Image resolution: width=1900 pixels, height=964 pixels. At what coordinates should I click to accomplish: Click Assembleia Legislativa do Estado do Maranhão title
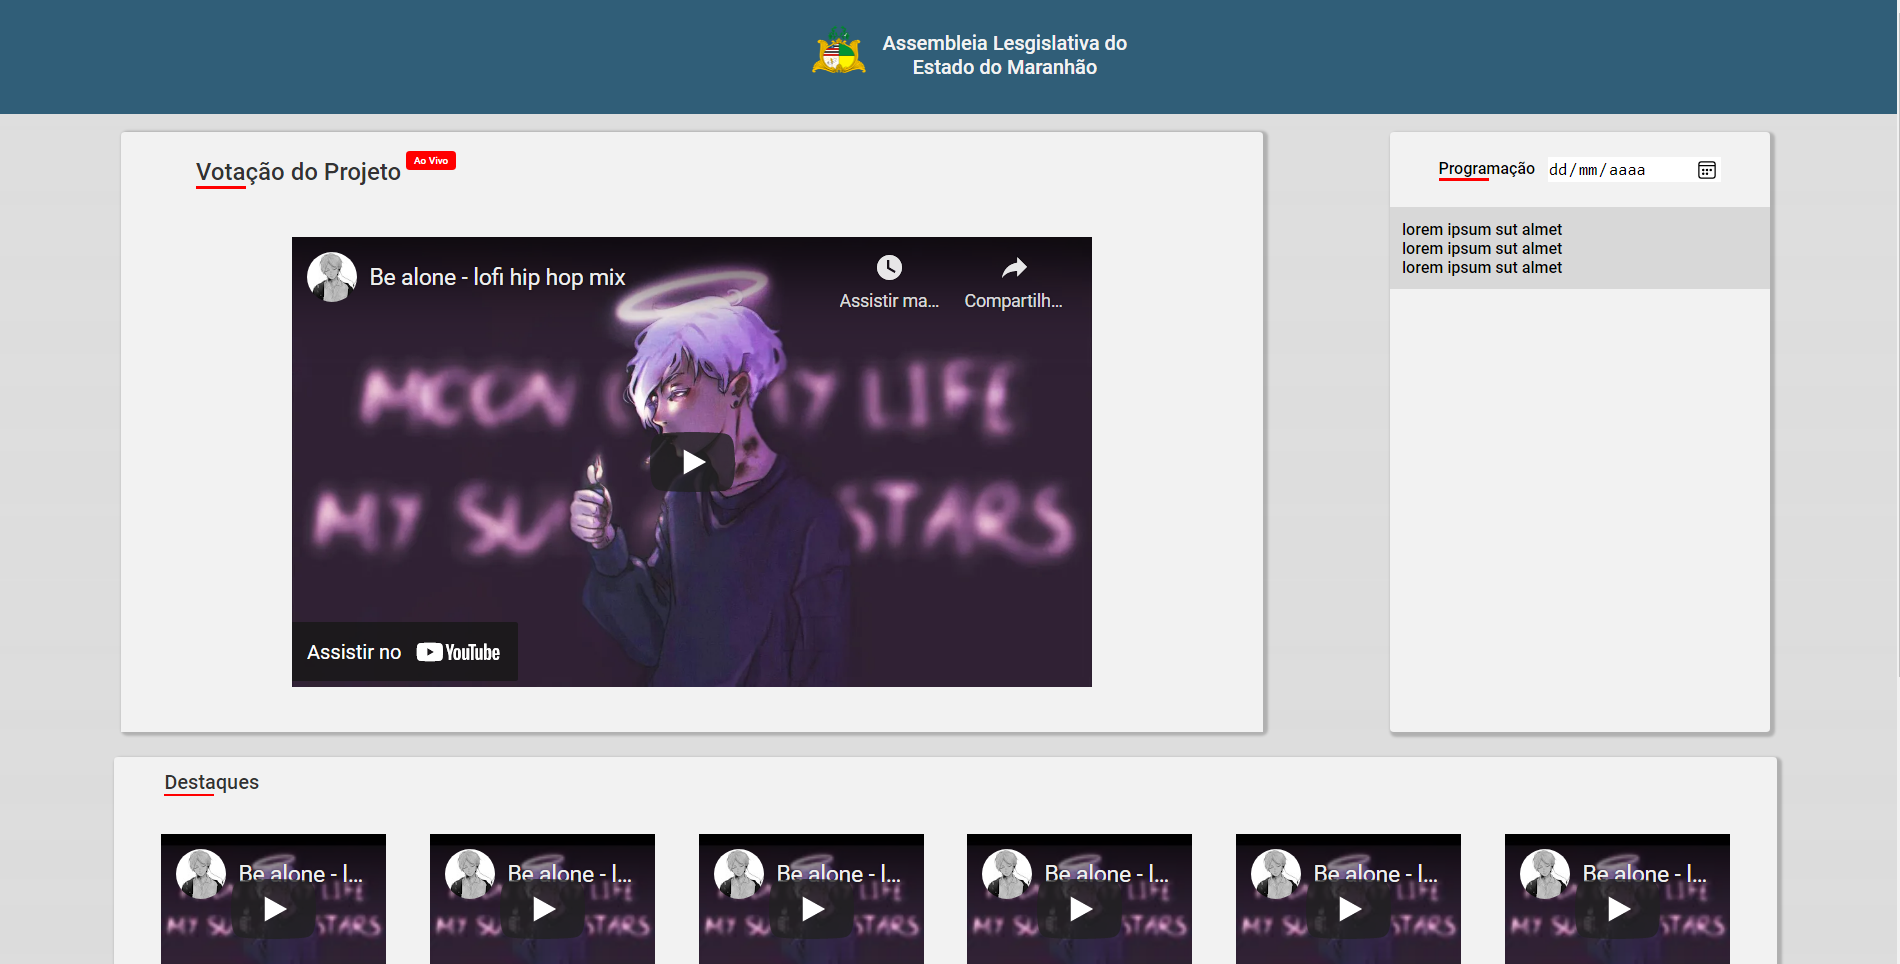pos(1004,55)
